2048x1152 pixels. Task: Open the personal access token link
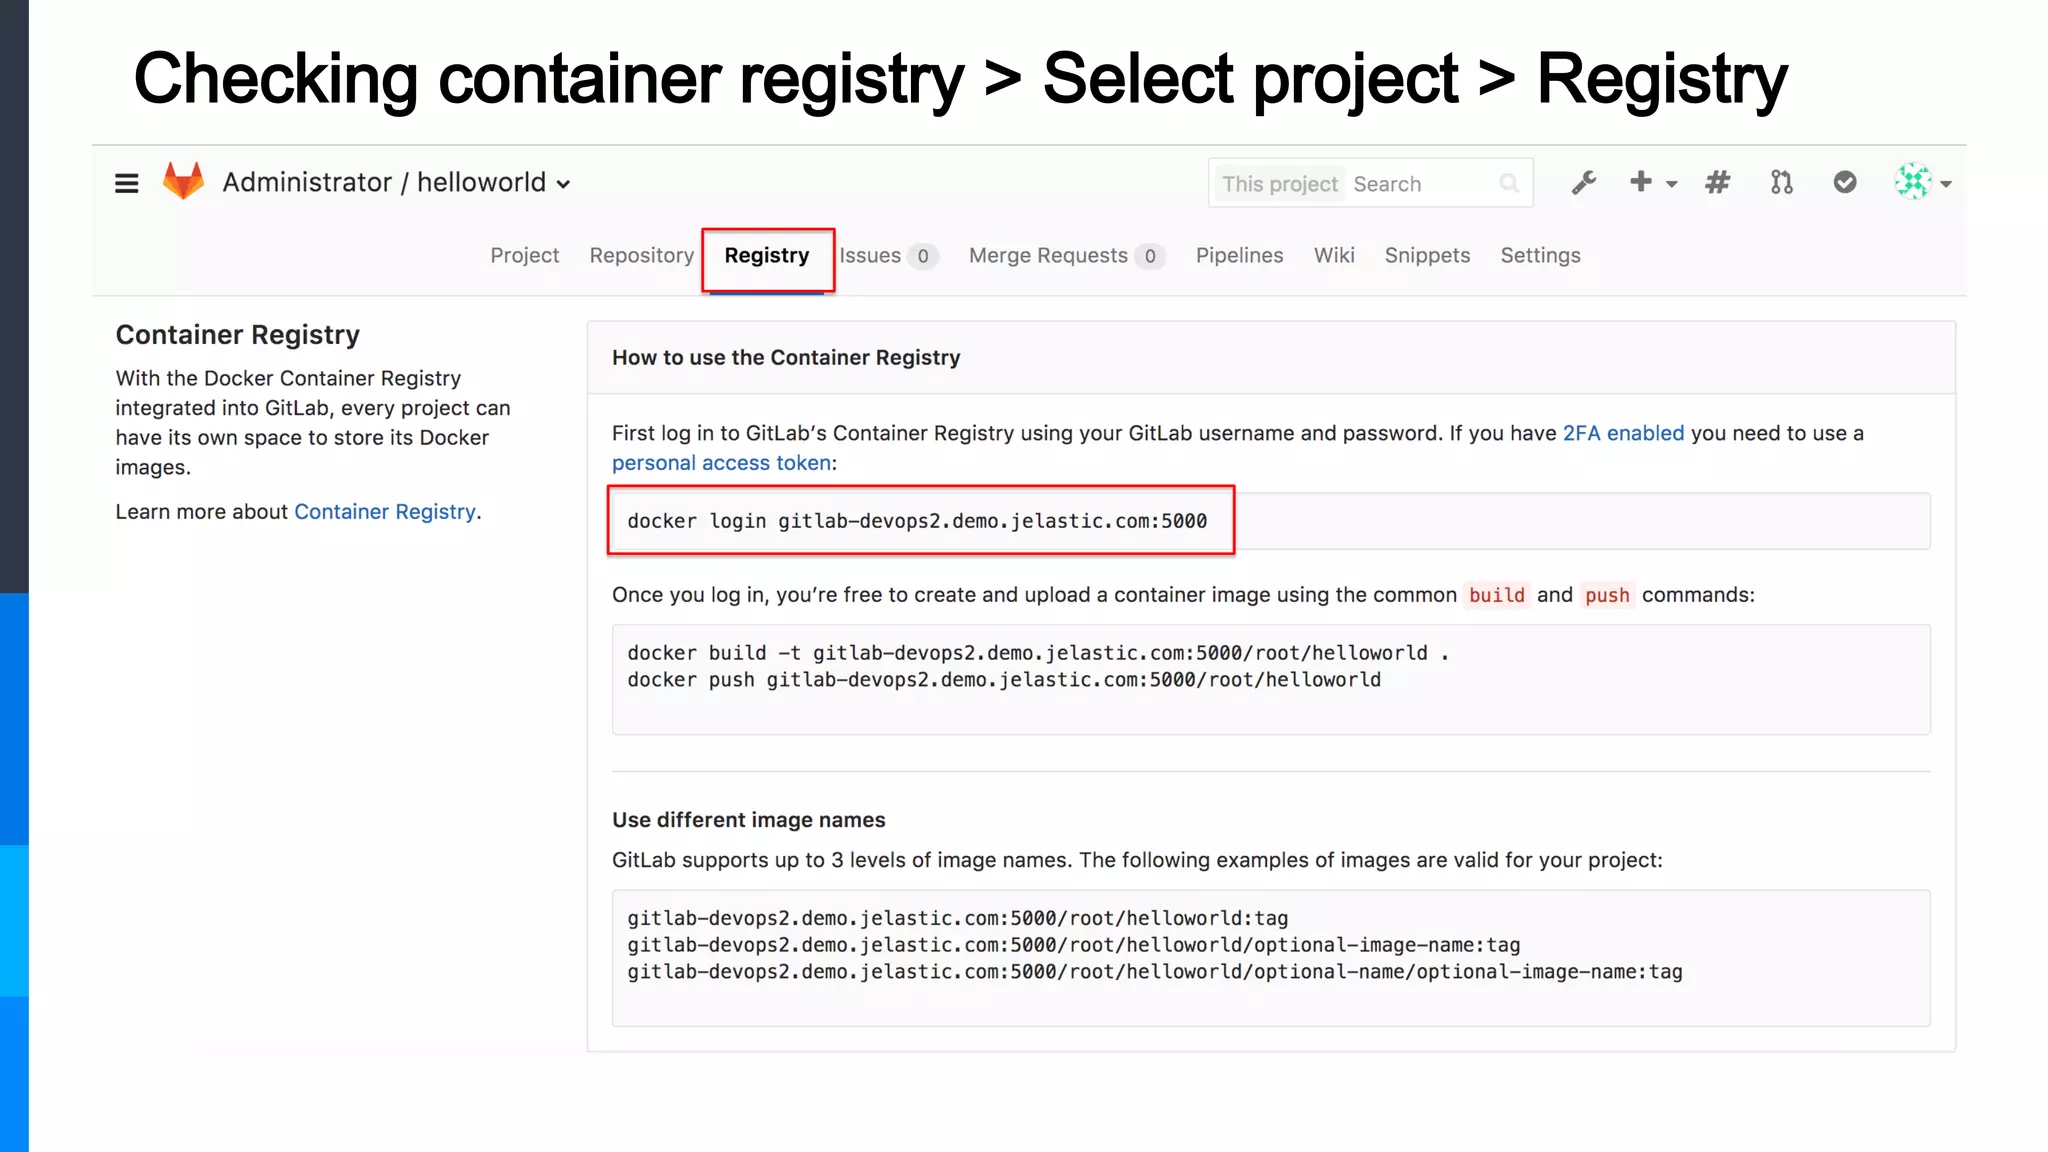(x=721, y=463)
